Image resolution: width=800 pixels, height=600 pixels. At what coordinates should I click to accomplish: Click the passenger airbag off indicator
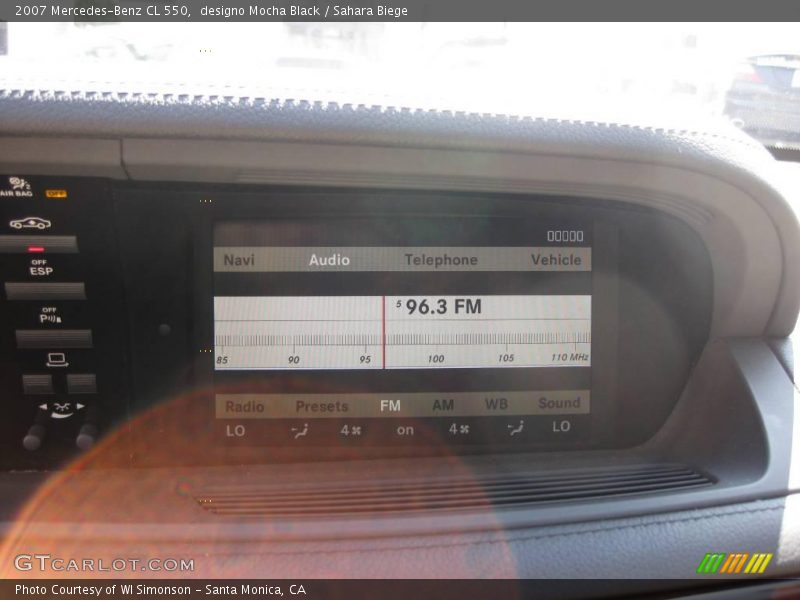point(56,194)
